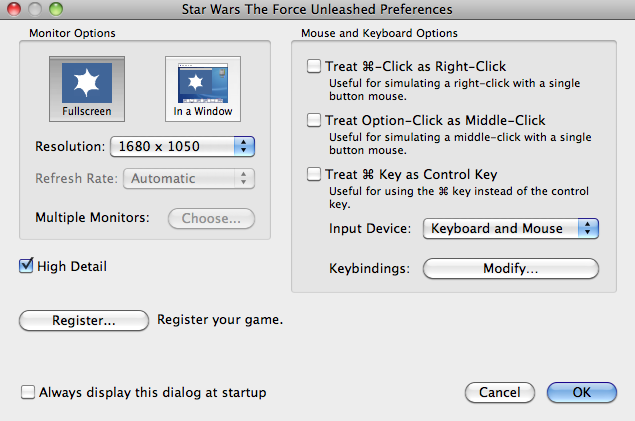The width and height of the screenshot is (635, 421).
Task: Confirm preferences with the OK button
Action: click(582, 392)
